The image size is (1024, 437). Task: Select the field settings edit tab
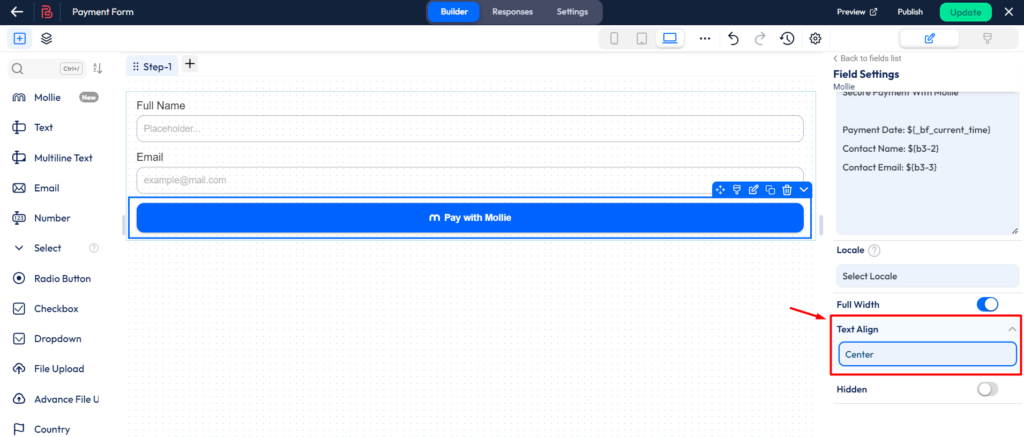[x=929, y=39]
